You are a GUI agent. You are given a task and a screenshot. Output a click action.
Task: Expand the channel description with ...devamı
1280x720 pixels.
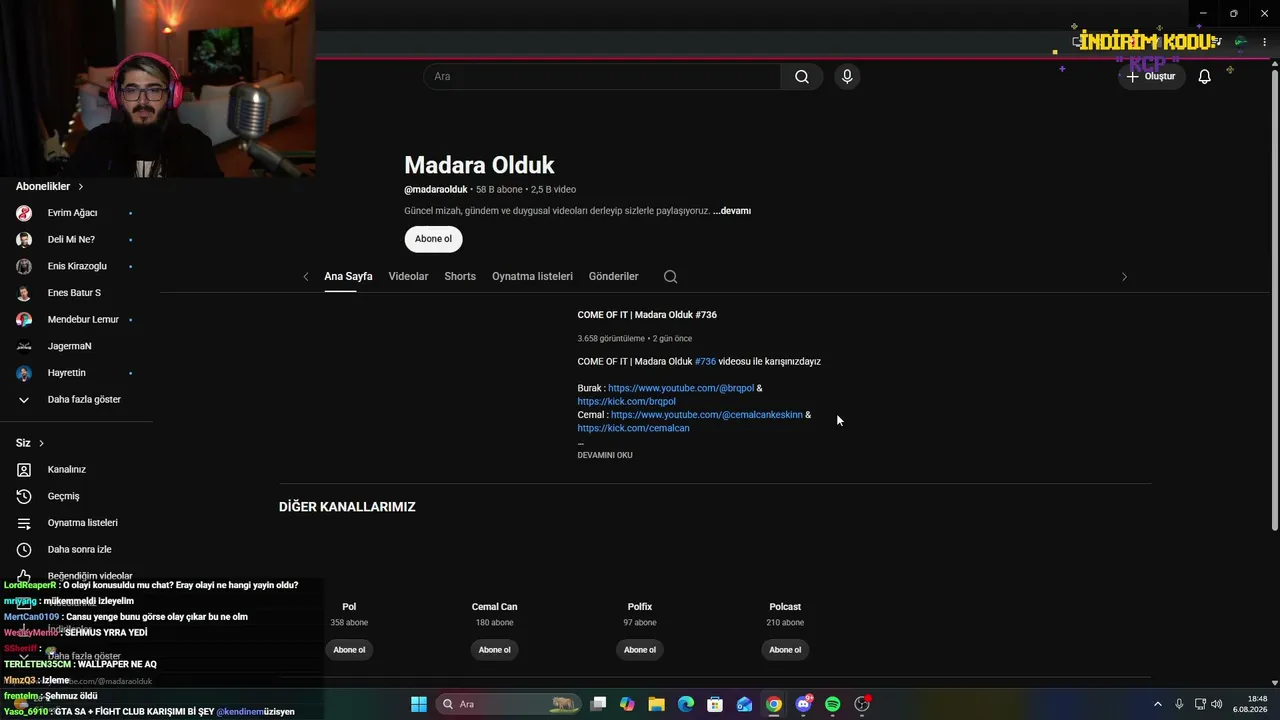point(732,211)
